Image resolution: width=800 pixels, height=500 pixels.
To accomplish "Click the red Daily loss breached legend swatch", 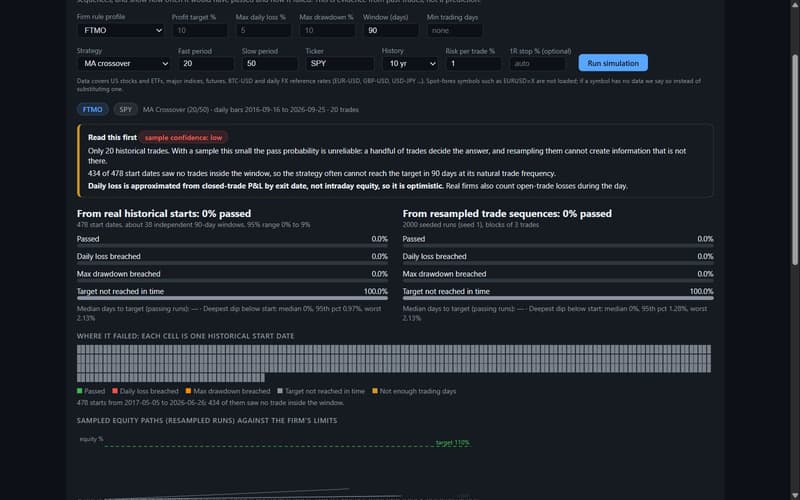I will point(115,391).
